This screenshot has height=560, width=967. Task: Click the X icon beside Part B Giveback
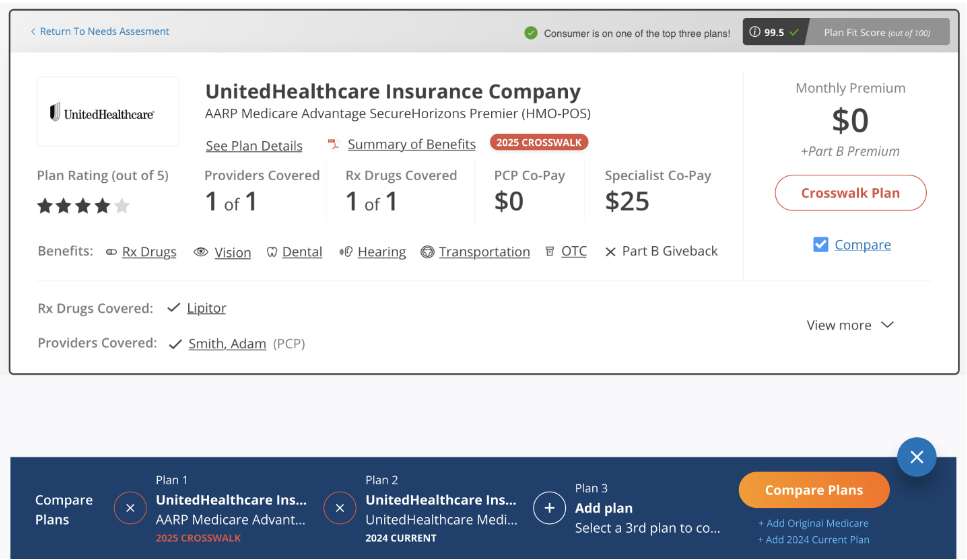[611, 252]
